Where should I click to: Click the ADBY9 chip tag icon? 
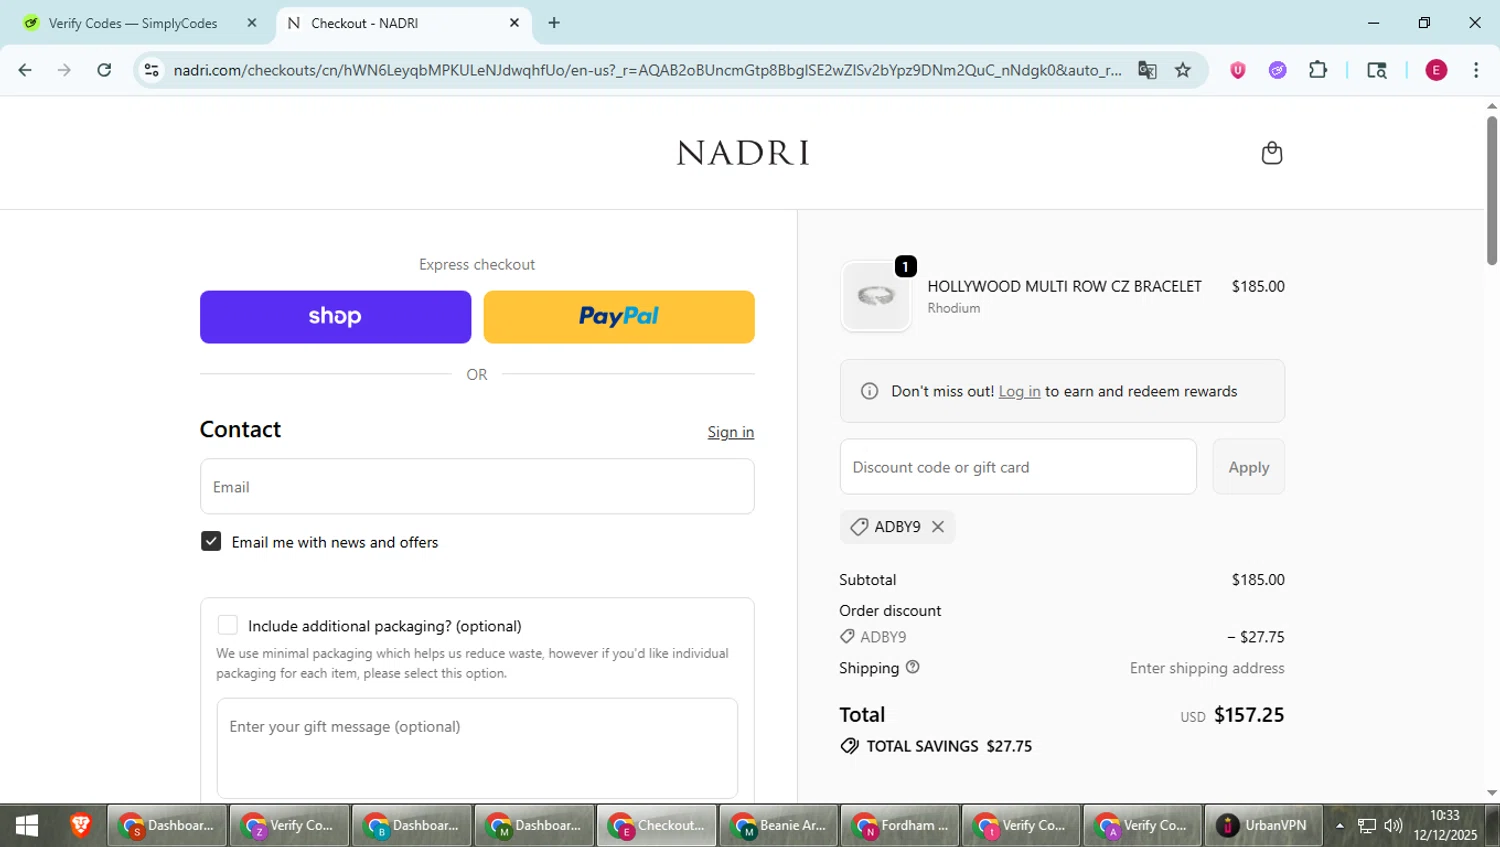click(859, 527)
